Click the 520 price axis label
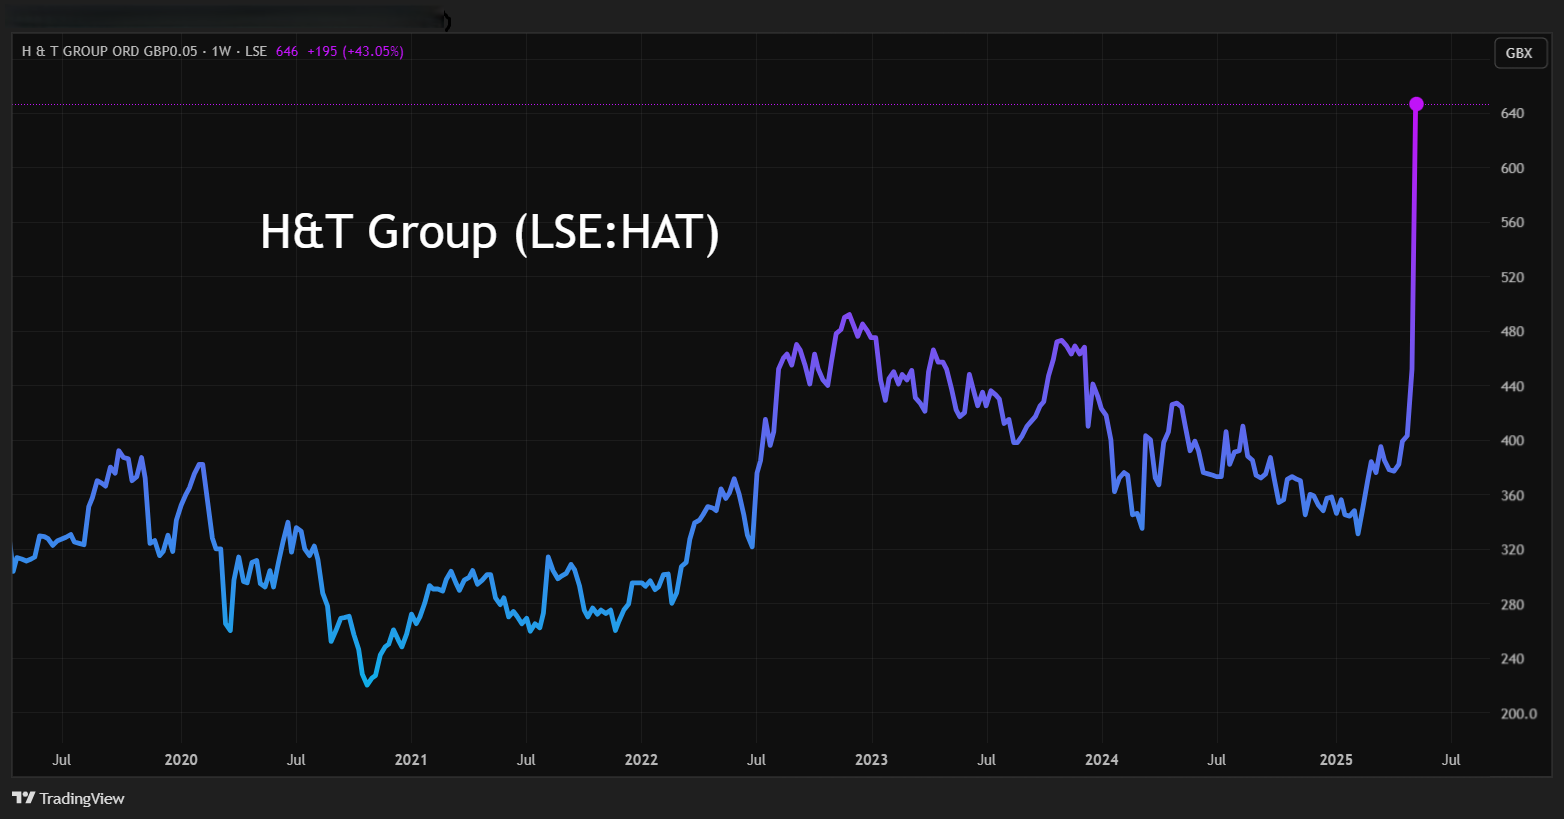This screenshot has height=819, width=1564. (1512, 277)
